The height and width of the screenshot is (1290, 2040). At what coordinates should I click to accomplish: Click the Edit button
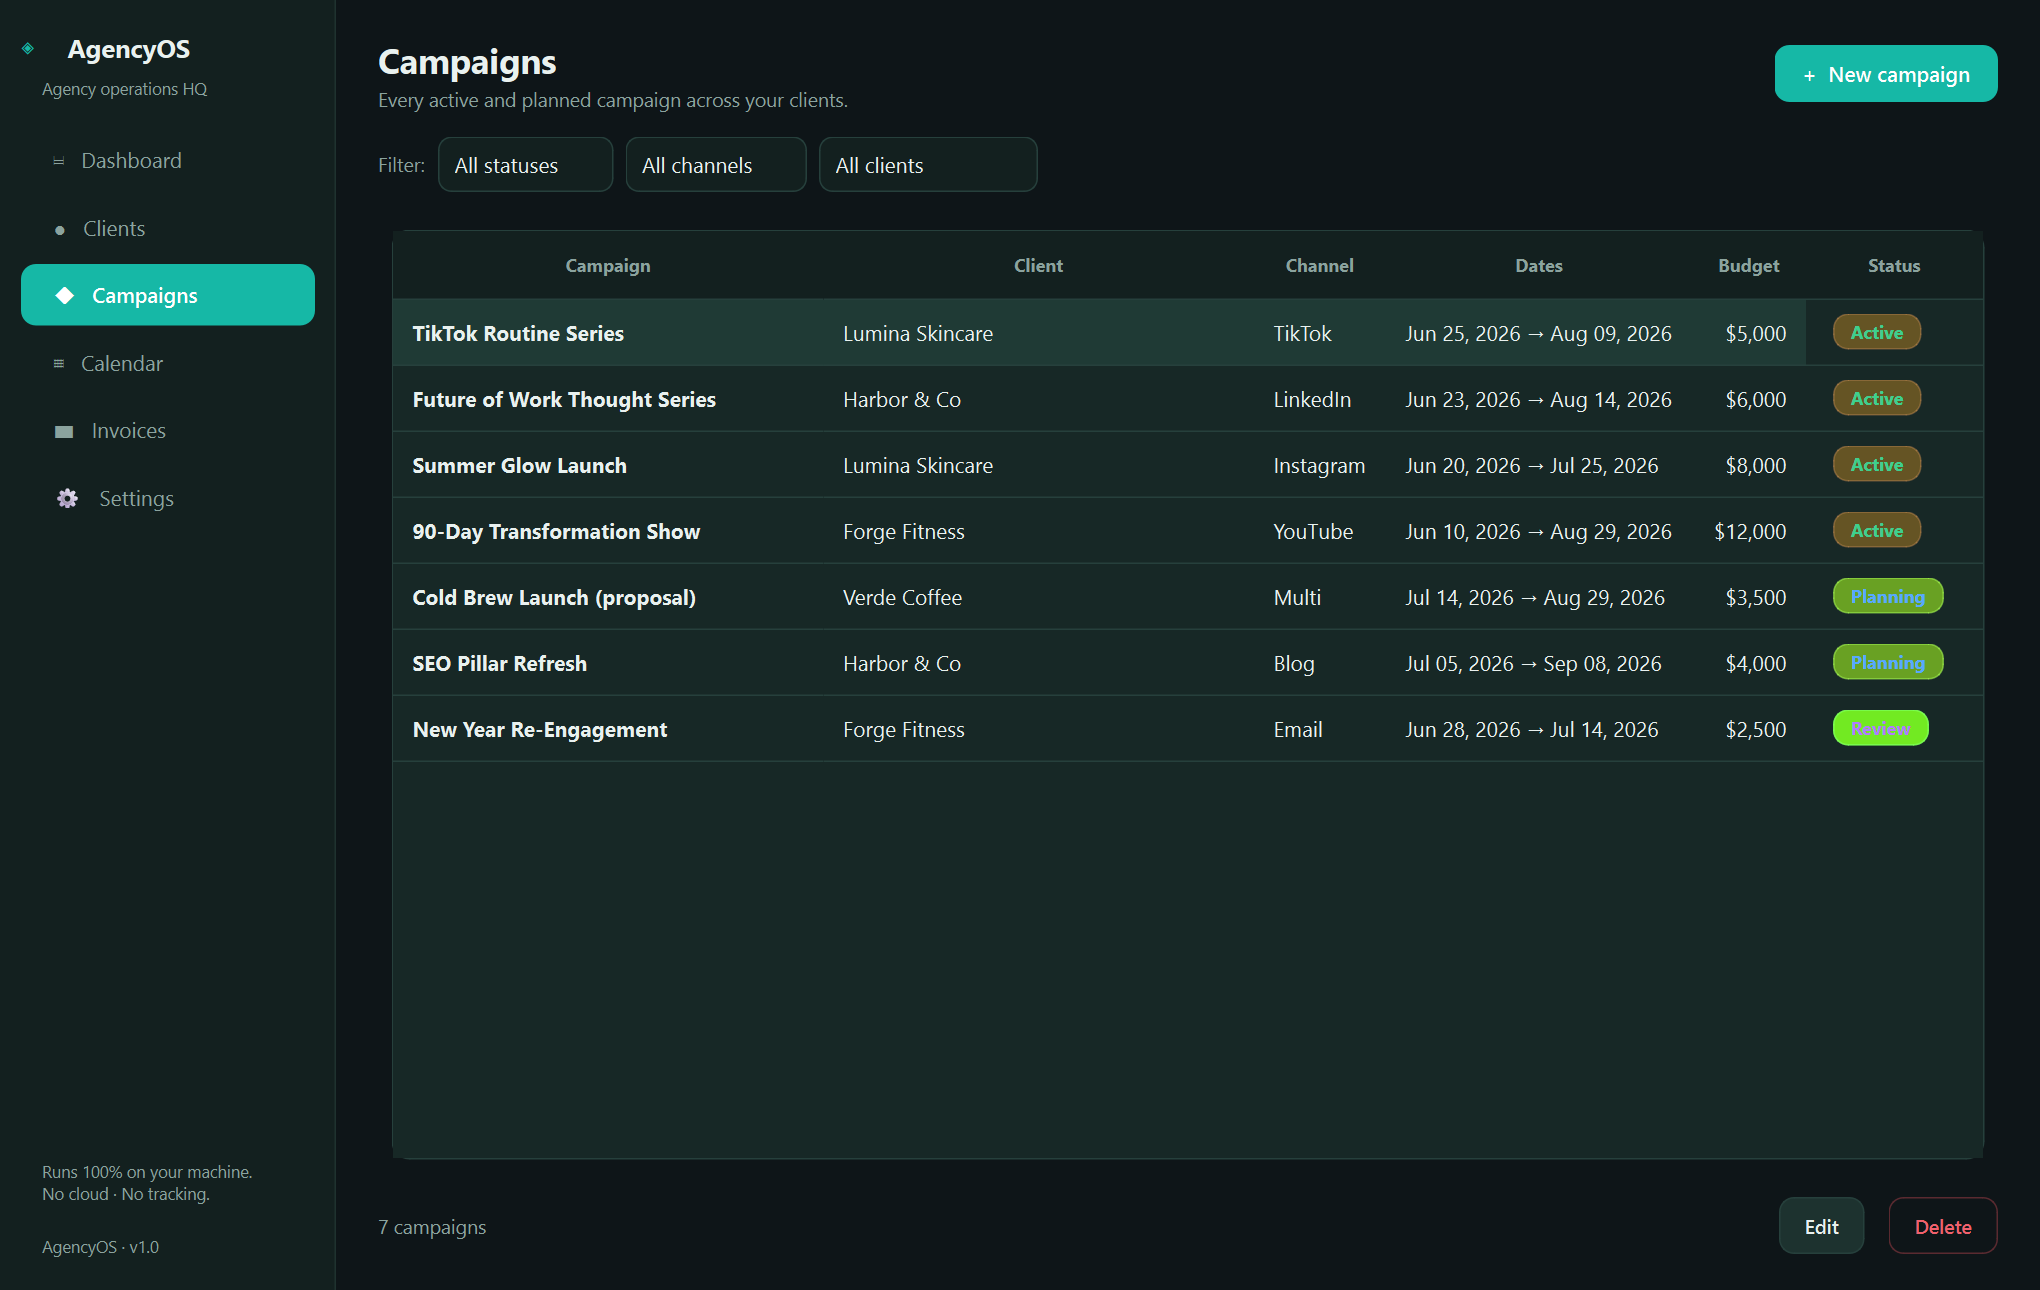point(1821,1226)
